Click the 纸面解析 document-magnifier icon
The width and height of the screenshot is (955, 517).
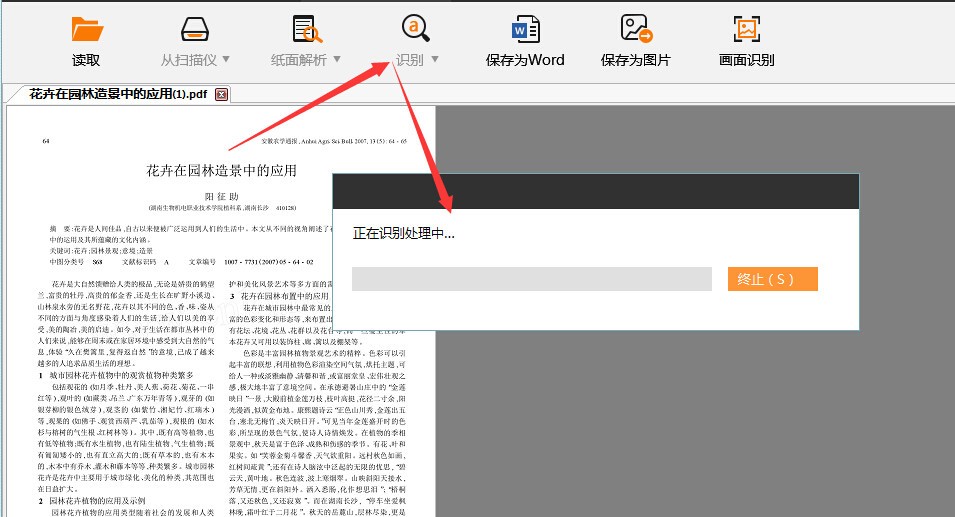pyautogui.click(x=306, y=29)
